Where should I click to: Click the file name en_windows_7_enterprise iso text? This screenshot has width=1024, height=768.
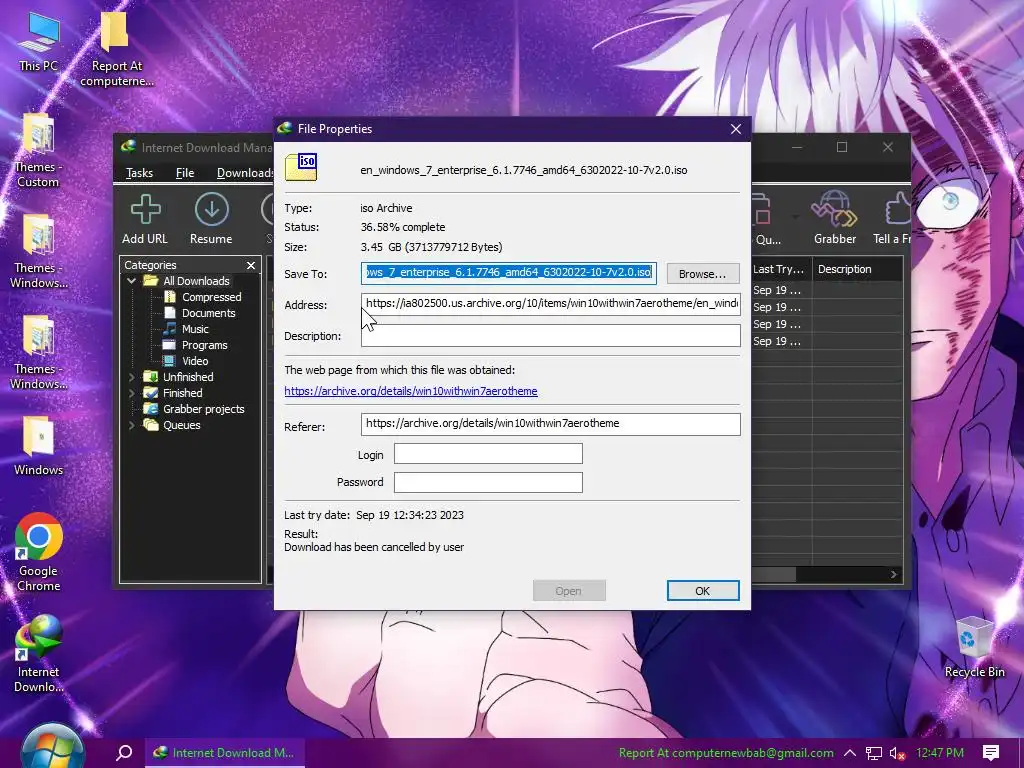click(x=524, y=170)
